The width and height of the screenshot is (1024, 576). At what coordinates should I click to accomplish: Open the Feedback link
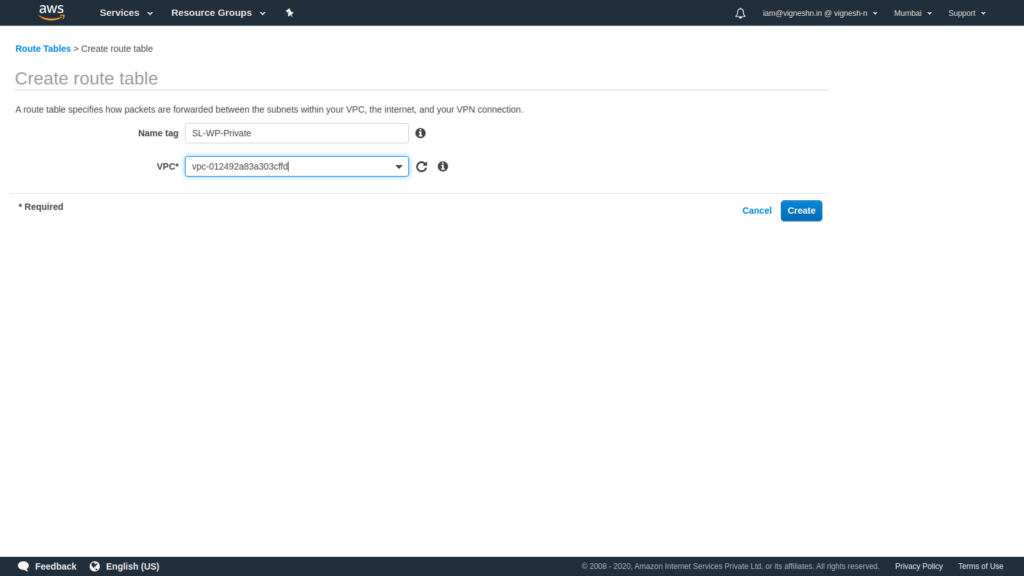point(56,566)
